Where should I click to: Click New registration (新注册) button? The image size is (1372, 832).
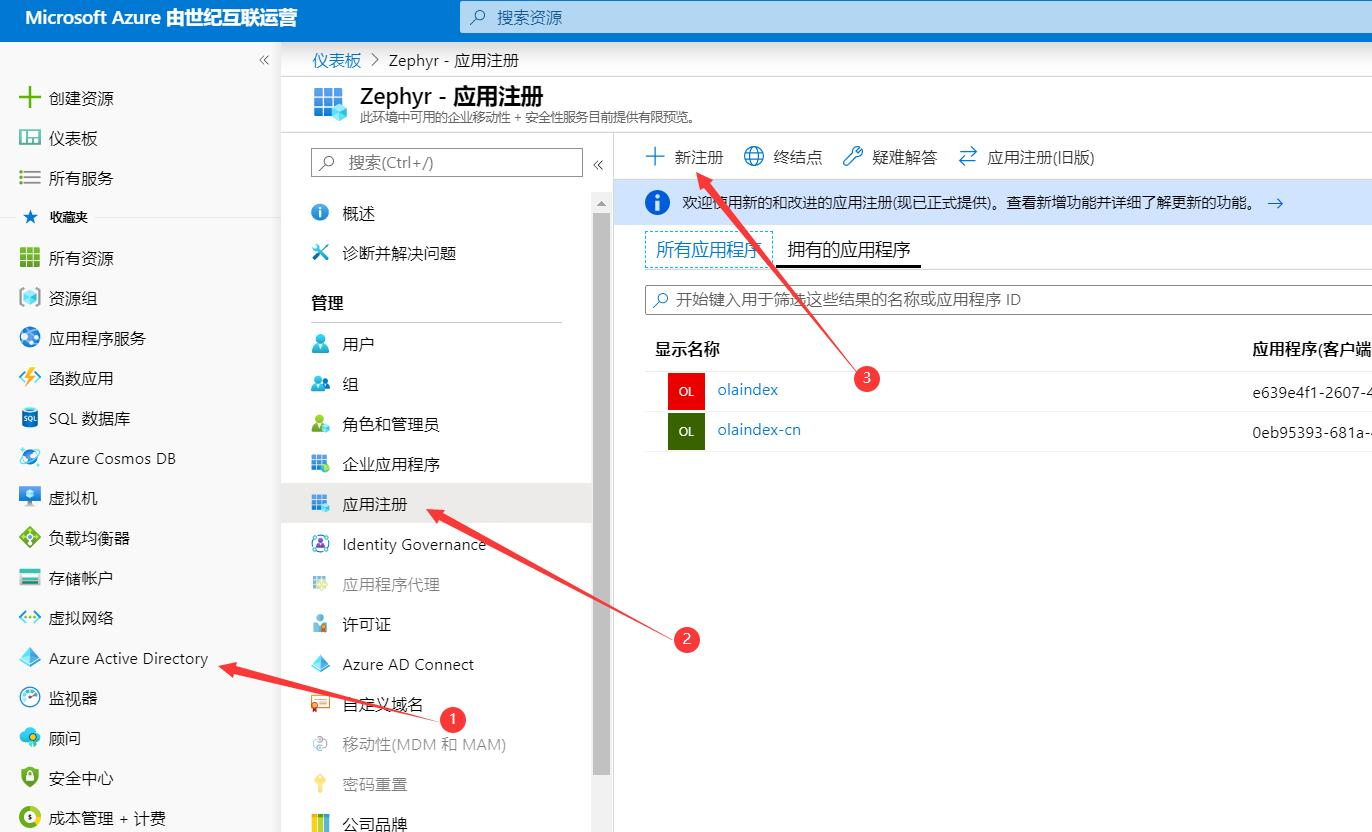coord(684,157)
